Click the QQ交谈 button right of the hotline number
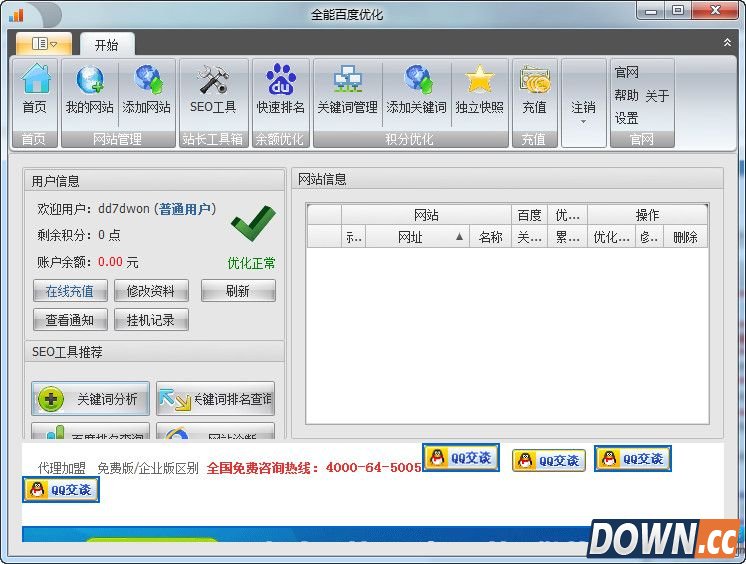Image resolution: width=746 pixels, height=564 pixels. 461,457
